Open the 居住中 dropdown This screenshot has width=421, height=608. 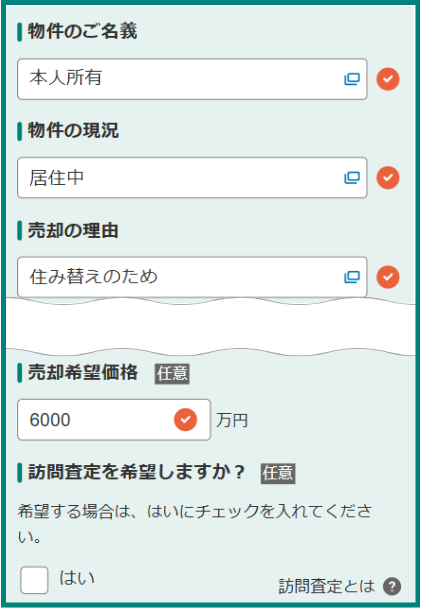(x=192, y=178)
